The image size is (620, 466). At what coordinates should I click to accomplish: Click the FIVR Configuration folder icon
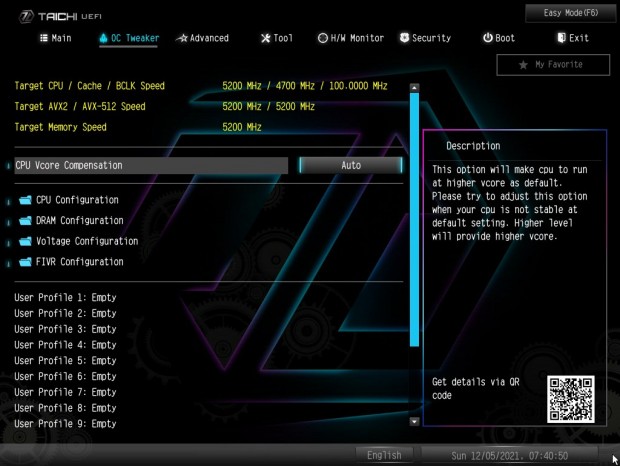25,263
